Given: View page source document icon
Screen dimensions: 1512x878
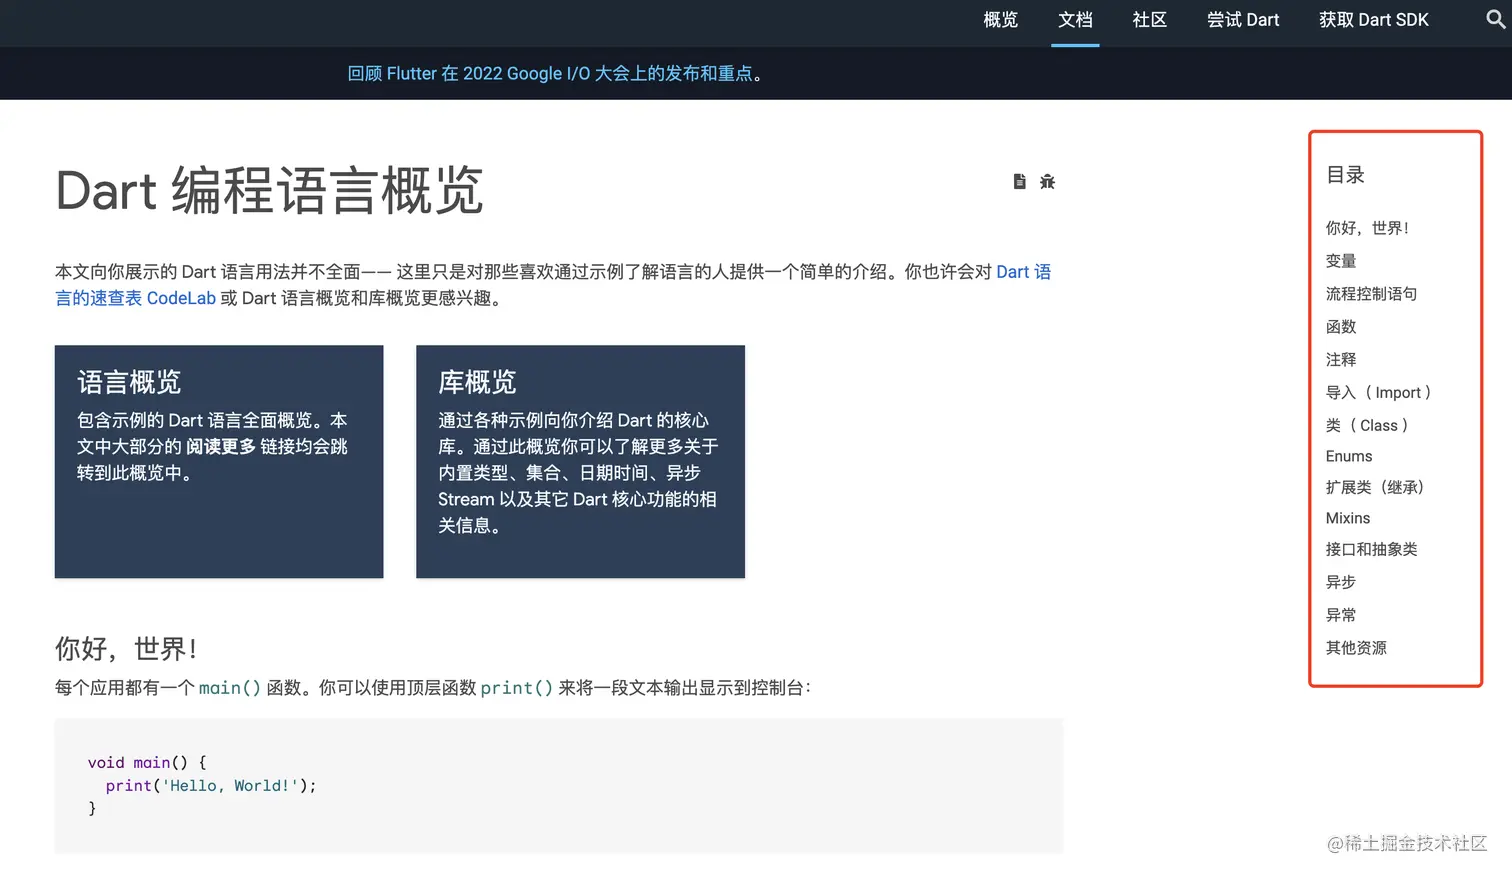Looking at the screenshot, I should point(1019,181).
